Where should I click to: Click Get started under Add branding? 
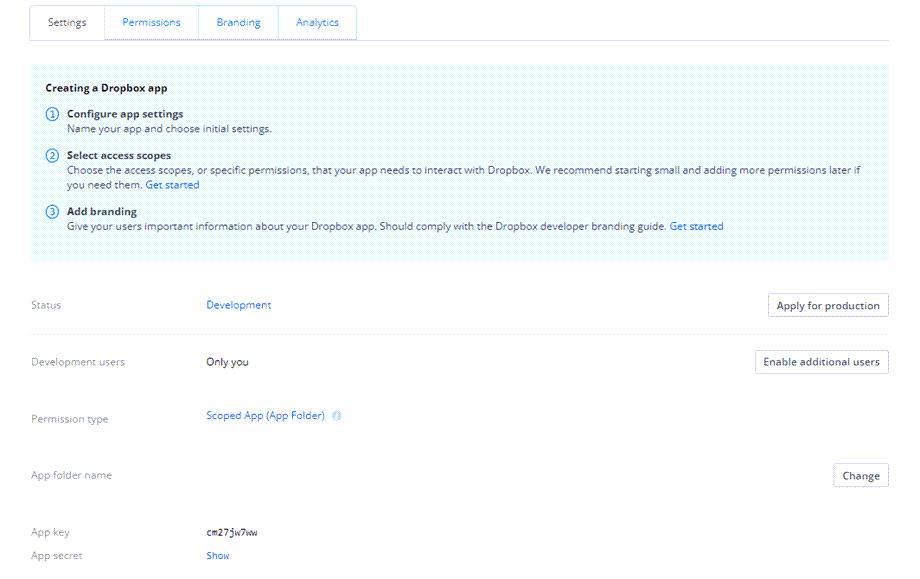pos(696,226)
